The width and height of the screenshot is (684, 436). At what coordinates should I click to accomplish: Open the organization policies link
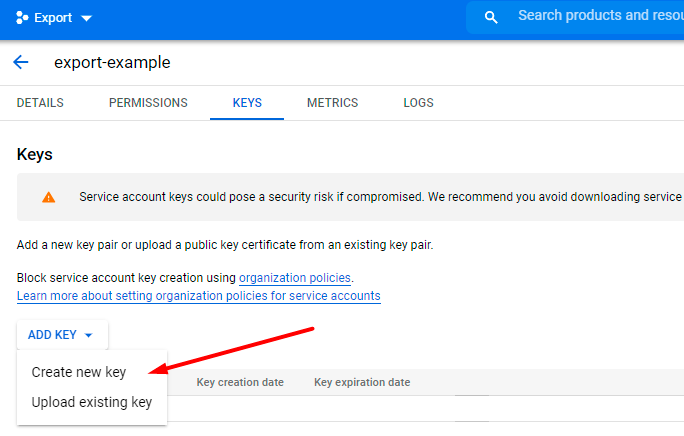tap(295, 277)
